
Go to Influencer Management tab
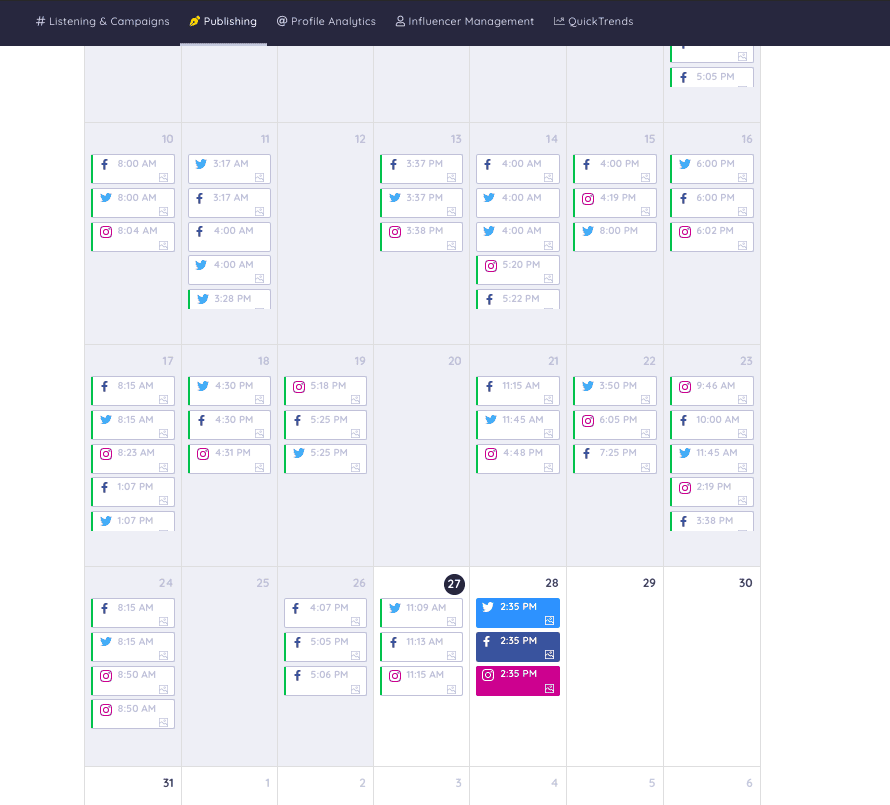[464, 22]
